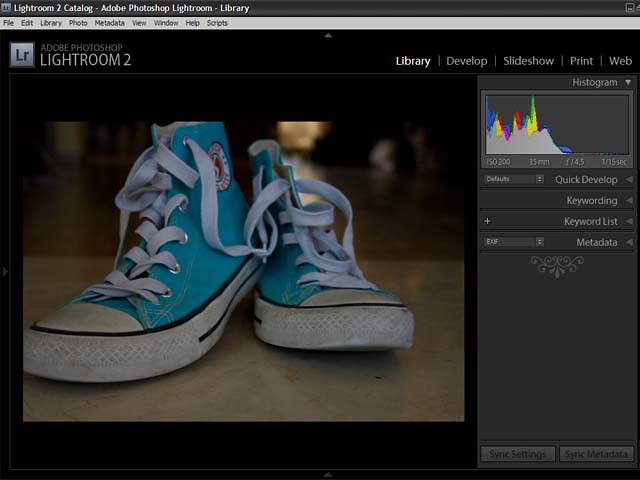Screen dimensions: 640x480
Task: Click the blue sneakers photo preview
Action: coord(243,271)
